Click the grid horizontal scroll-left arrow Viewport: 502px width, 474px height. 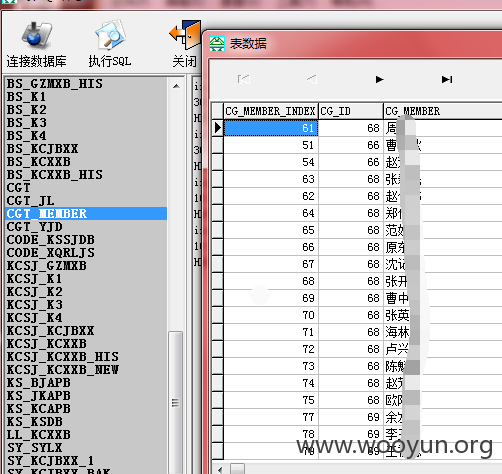click(x=220, y=469)
